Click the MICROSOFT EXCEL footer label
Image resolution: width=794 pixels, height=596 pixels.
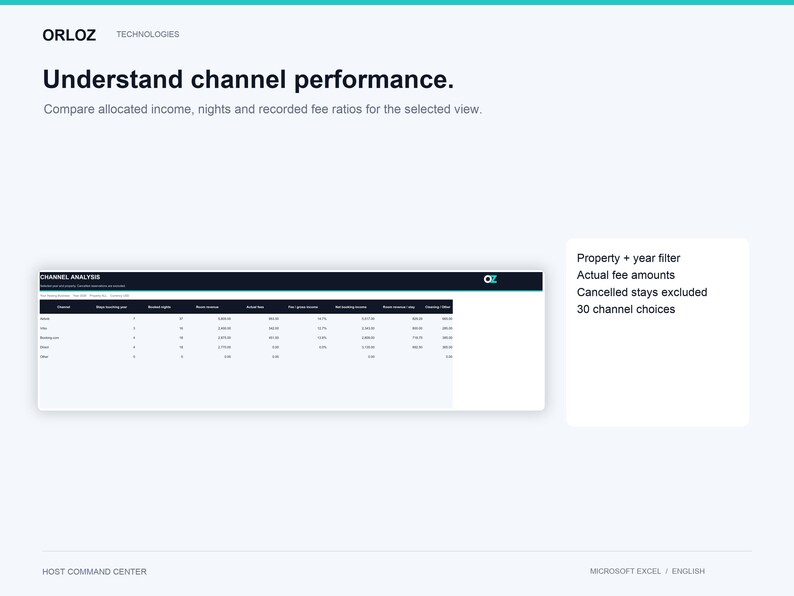click(625, 571)
